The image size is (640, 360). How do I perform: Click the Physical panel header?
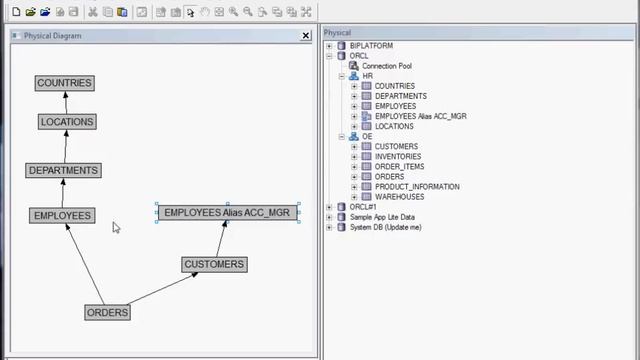pos(478,33)
